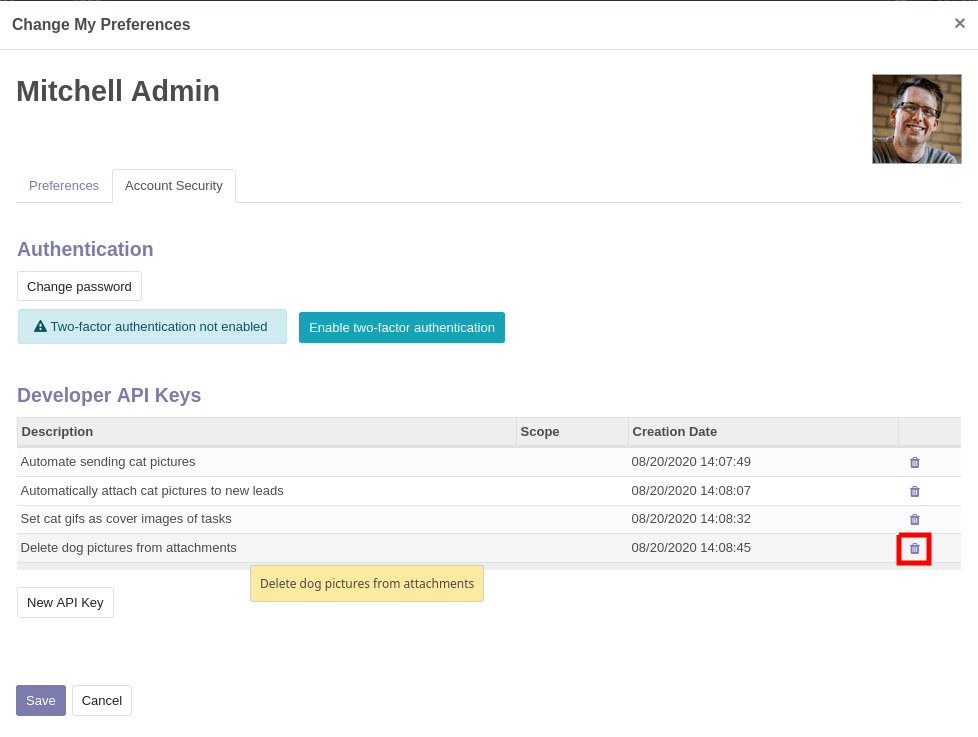Select the 'Automate sending cat pictures' description text
The width and height of the screenshot is (978, 737).
[108, 462]
